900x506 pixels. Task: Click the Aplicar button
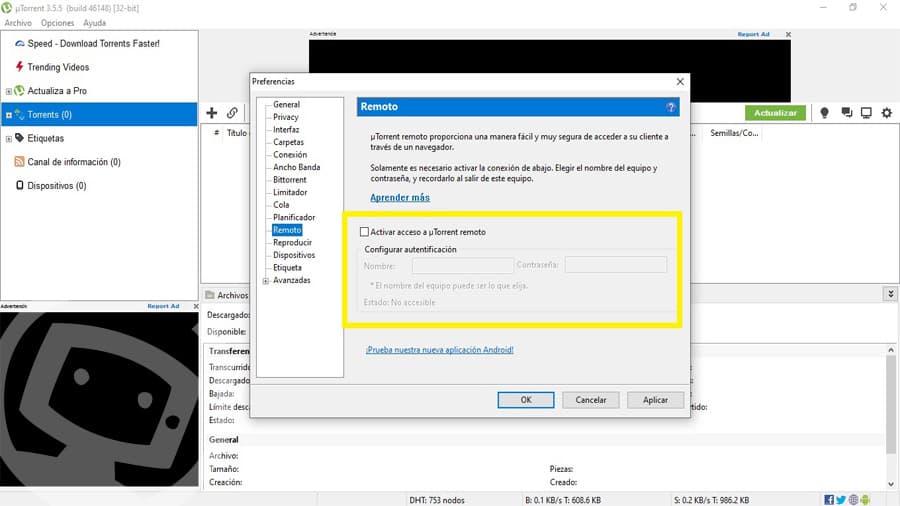(655, 400)
